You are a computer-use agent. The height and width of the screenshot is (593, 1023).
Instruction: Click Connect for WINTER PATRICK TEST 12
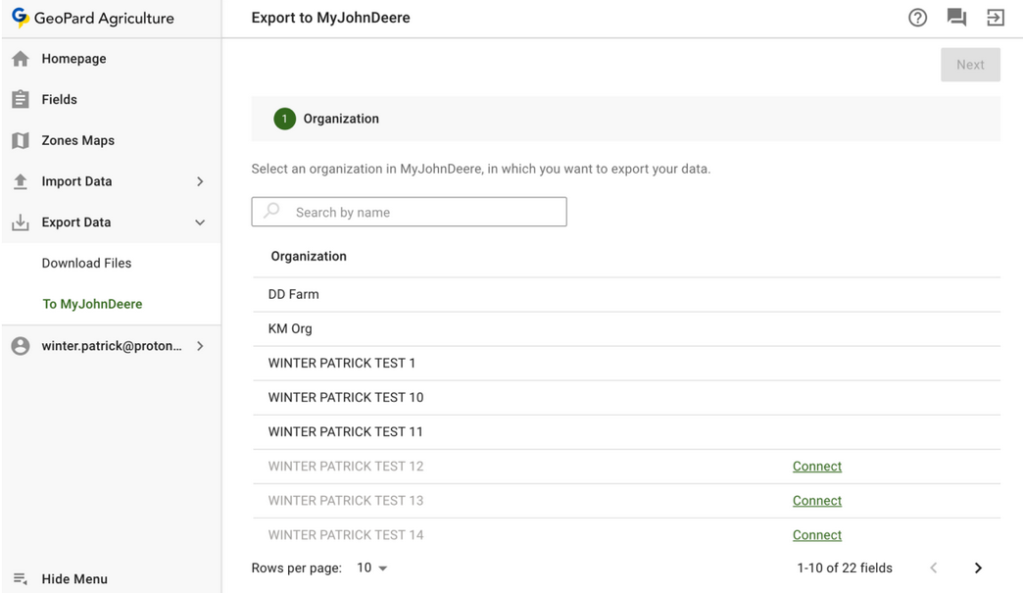pyautogui.click(x=817, y=467)
